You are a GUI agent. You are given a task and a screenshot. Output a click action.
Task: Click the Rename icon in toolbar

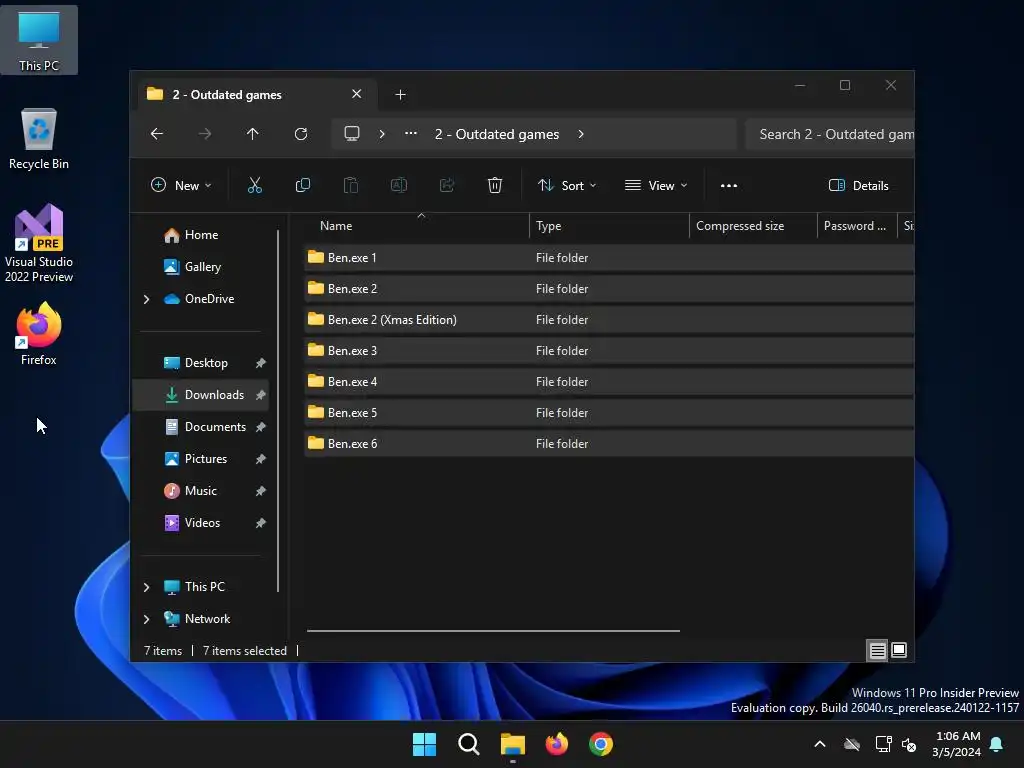(x=398, y=185)
